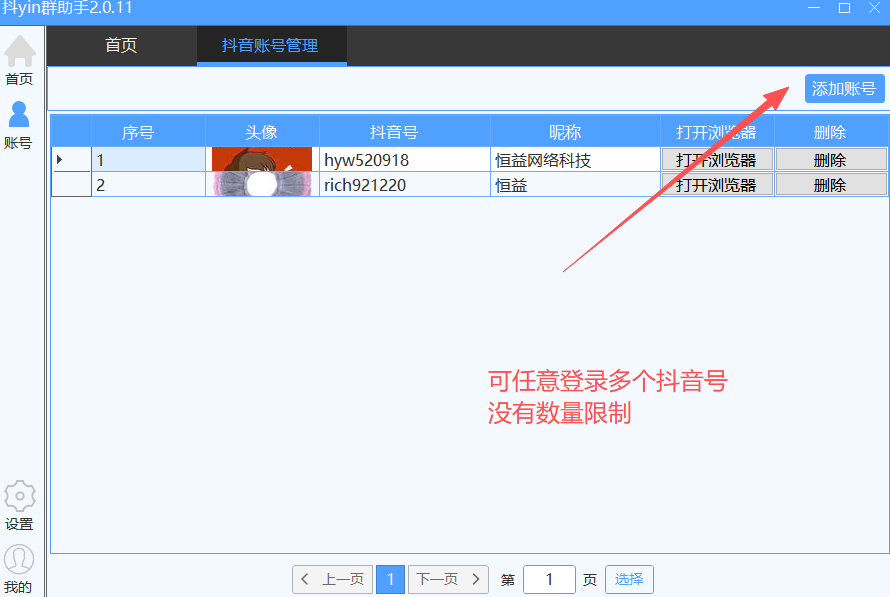Screen dimensions: 890x597
Task: Select nickname cell 恒益 in row 2
Action: 575,184
